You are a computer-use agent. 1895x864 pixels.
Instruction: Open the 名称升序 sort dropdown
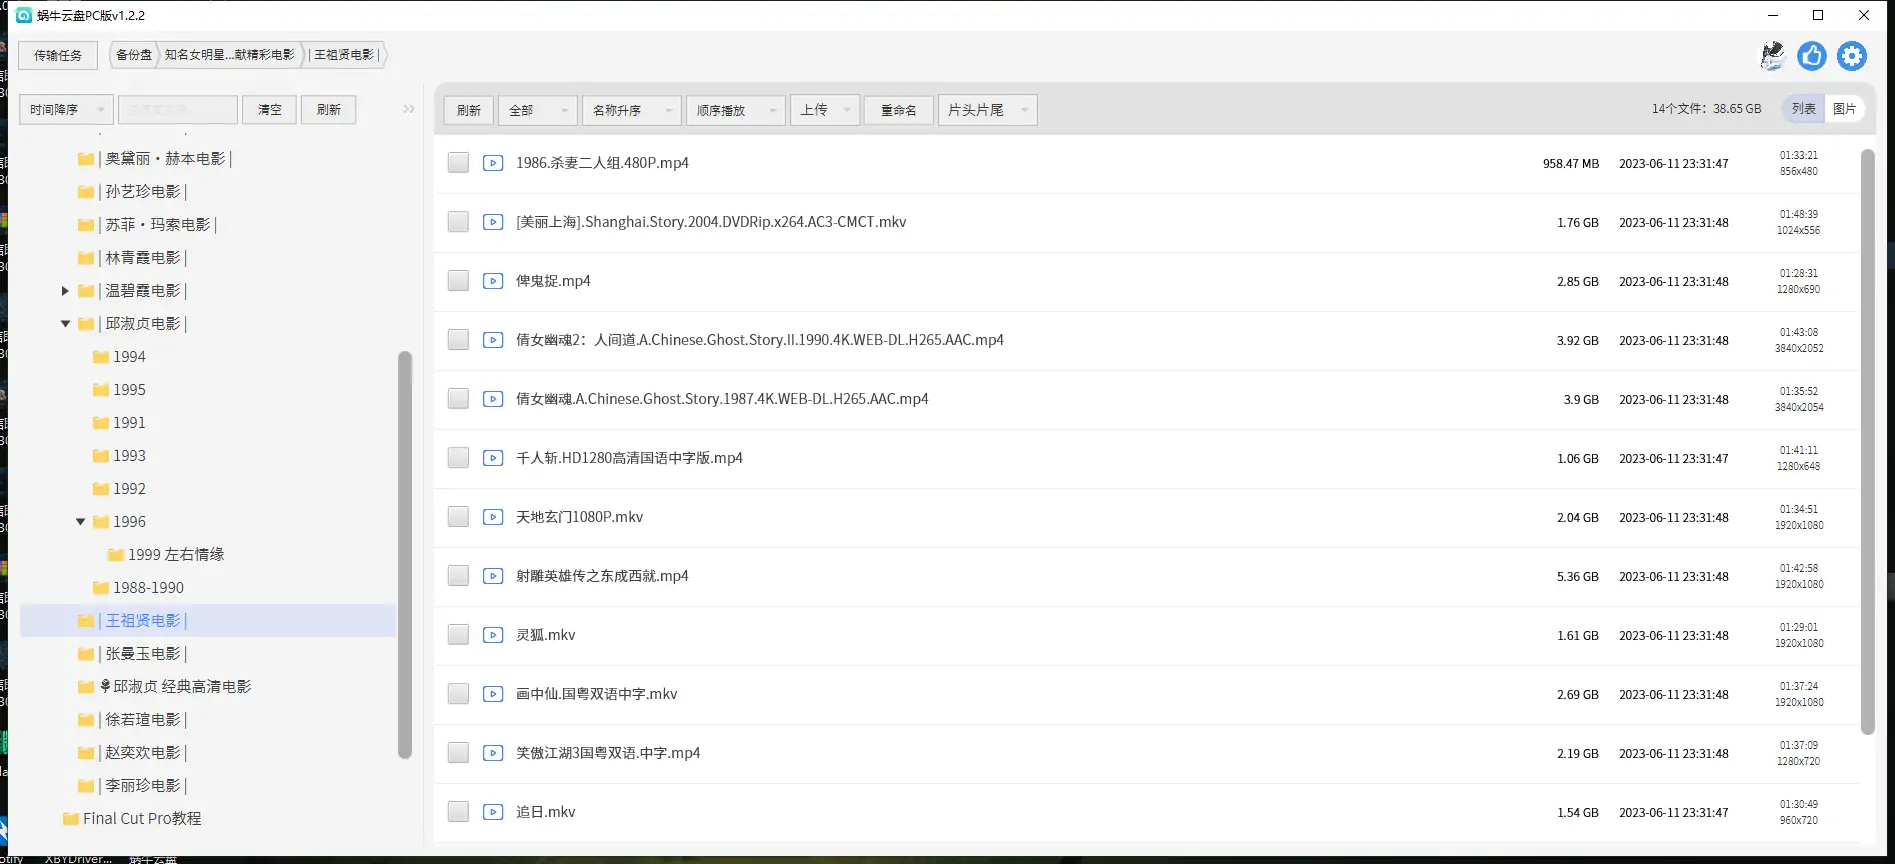click(x=632, y=110)
